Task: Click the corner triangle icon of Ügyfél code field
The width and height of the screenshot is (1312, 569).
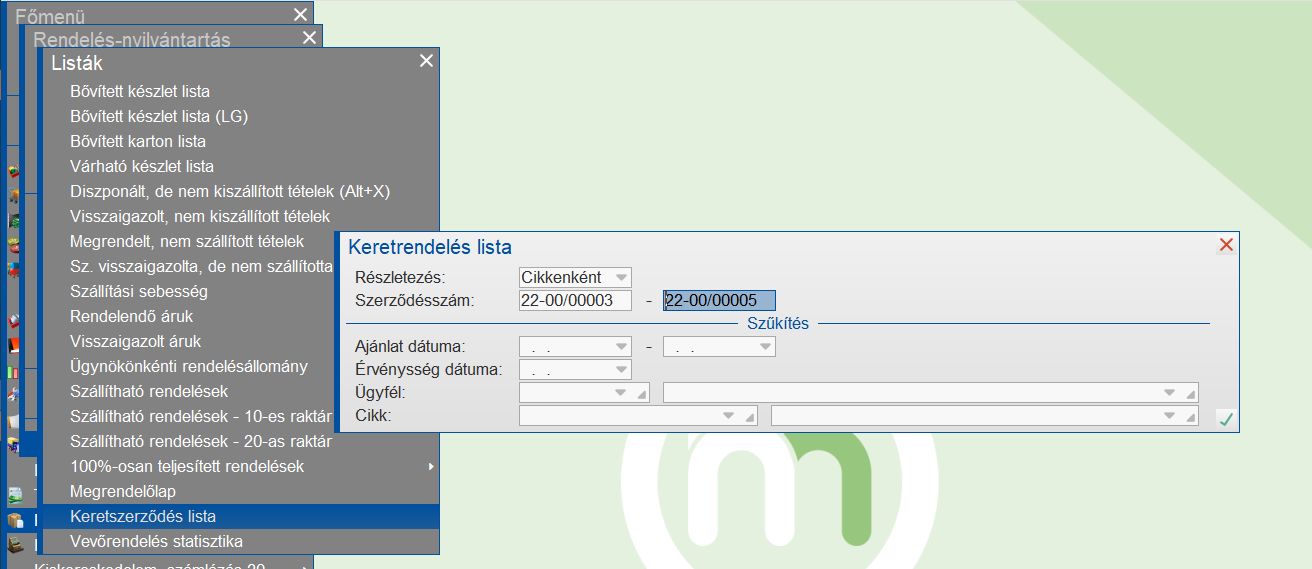Action: click(642, 395)
